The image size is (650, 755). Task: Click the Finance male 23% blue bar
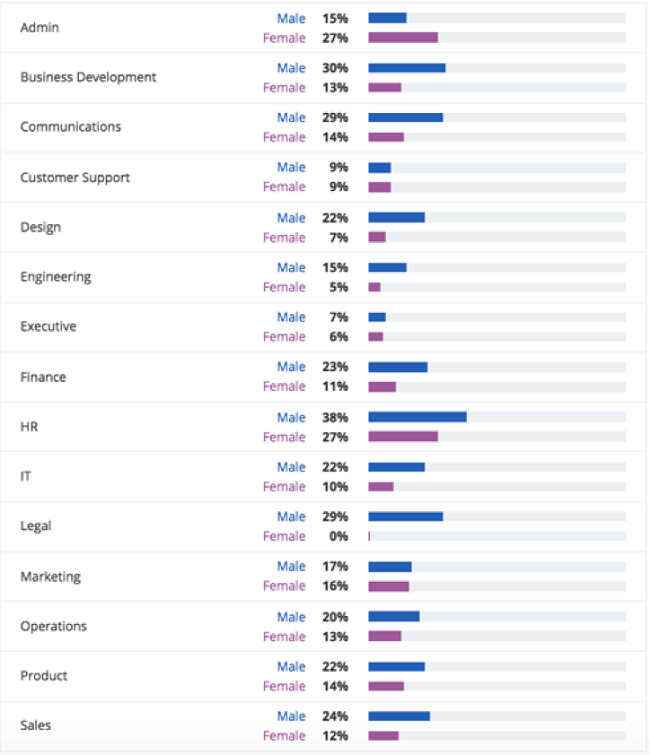click(x=397, y=367)
